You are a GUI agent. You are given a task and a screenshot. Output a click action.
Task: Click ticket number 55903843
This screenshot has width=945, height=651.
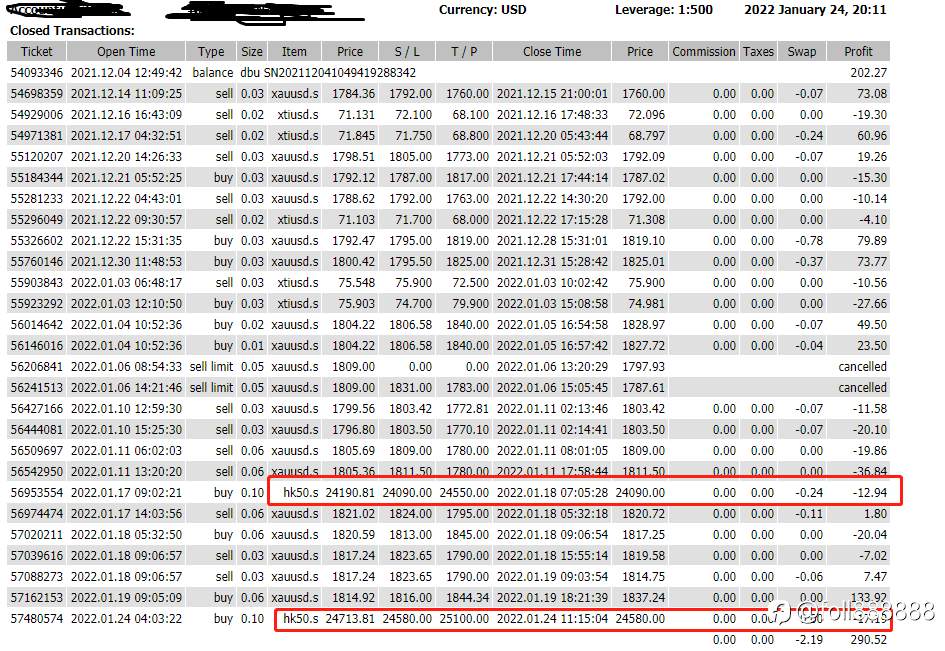[x=36, y=283]
